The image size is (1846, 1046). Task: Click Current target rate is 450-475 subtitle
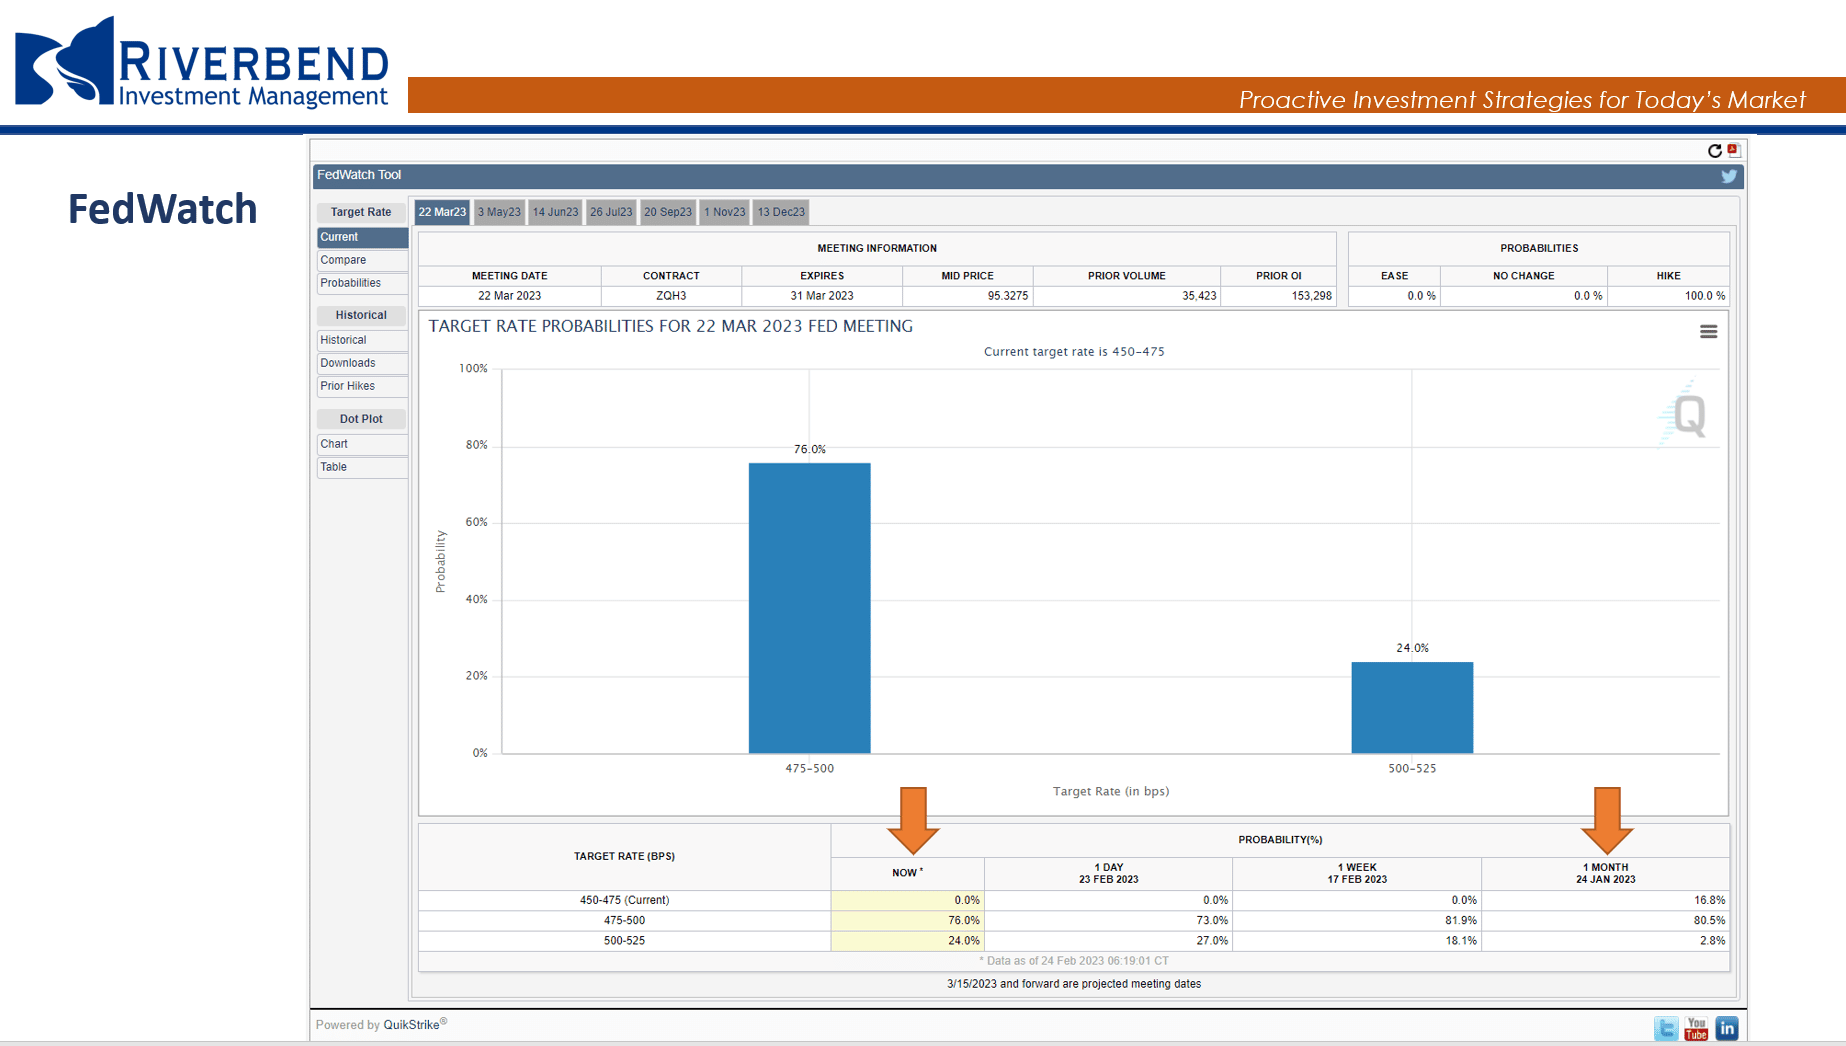coord(1074,352)
